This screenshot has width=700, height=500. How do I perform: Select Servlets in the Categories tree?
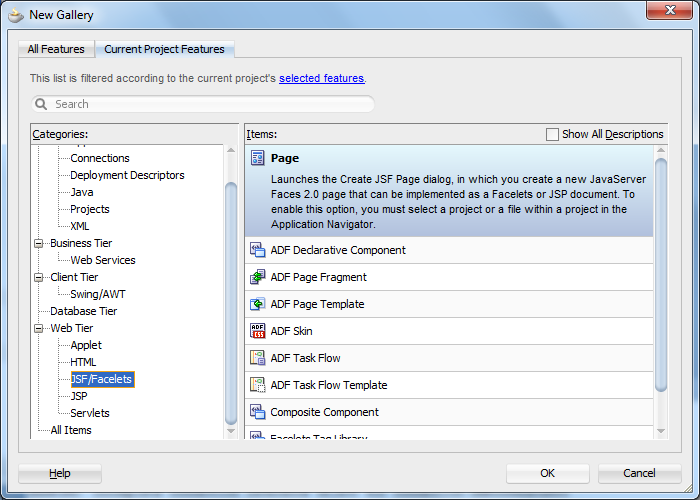click(x=90, y=413)
